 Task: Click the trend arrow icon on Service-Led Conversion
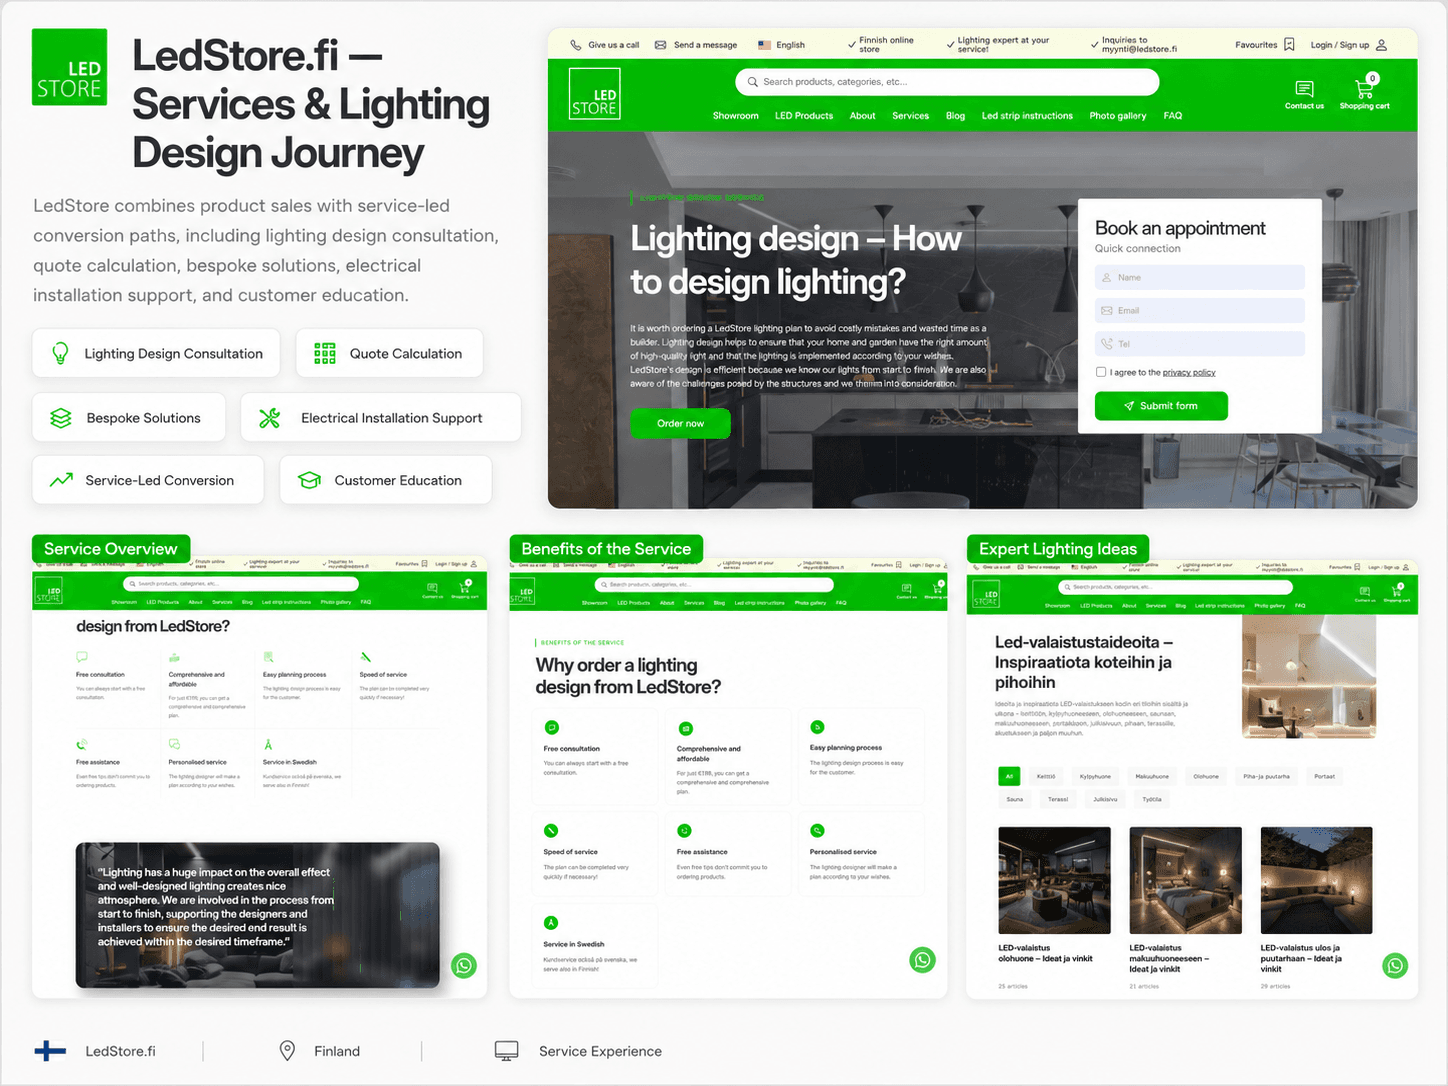tap(61, 480)
